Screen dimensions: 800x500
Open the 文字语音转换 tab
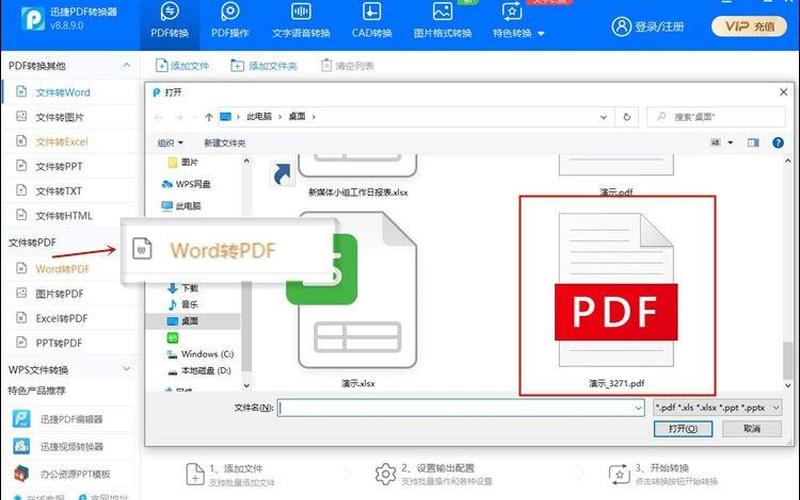[301, 21]
